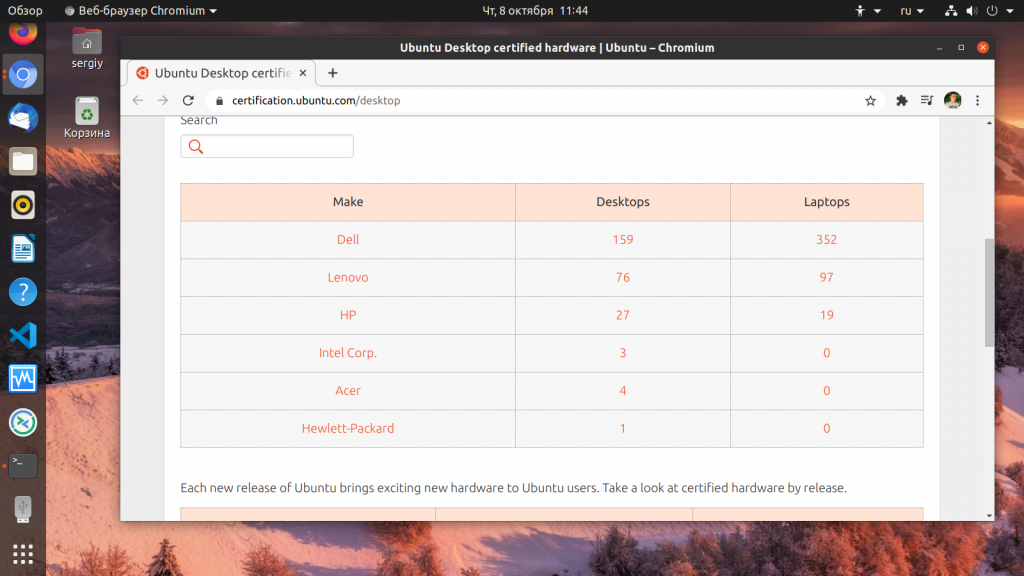Open the Terminal from the dock
The image size is (1024, 576).
tap(23, 466)
